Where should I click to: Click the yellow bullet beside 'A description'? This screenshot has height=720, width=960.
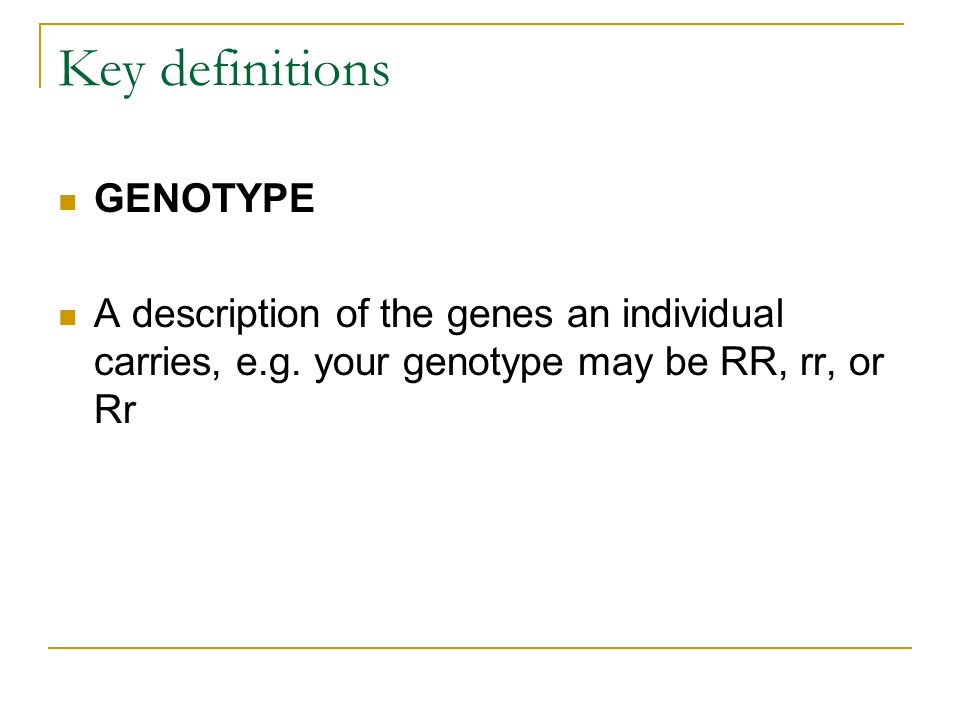pos(68,317)
